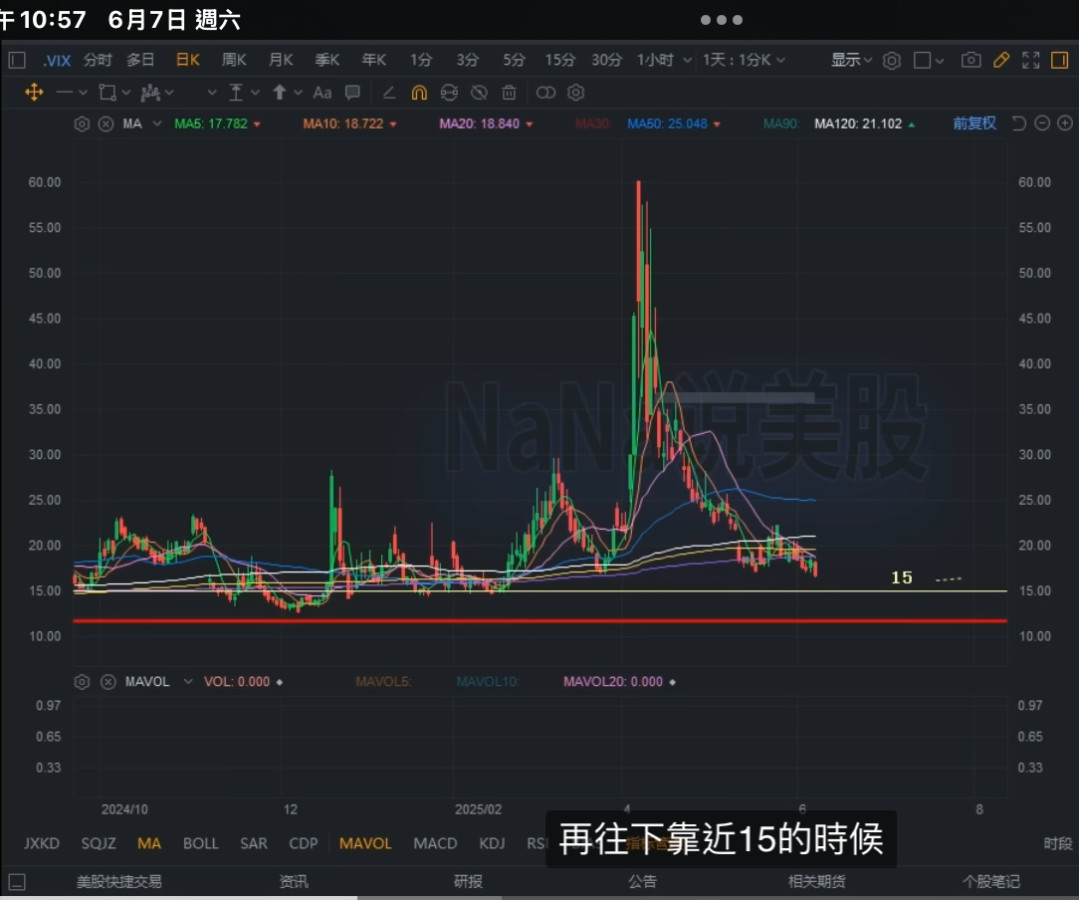Select the MACD indicator tab
This screenshot has width=1079, height=900.
pos(435,843)
